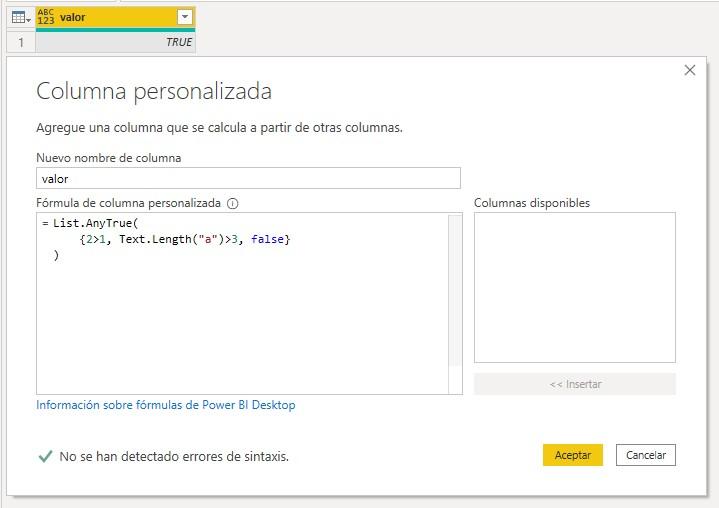Place cursor on the Text.Length formula line
Image resolution: width=719 pixels, height=508 pixels.
tap(185, 240)
